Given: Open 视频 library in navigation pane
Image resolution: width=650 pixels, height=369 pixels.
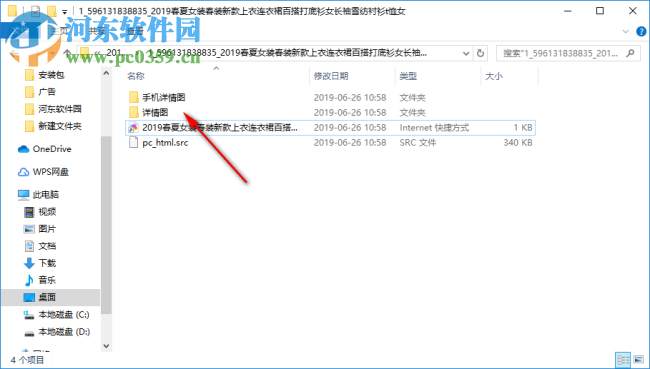Looking at the screenshot, I should 40,212.
